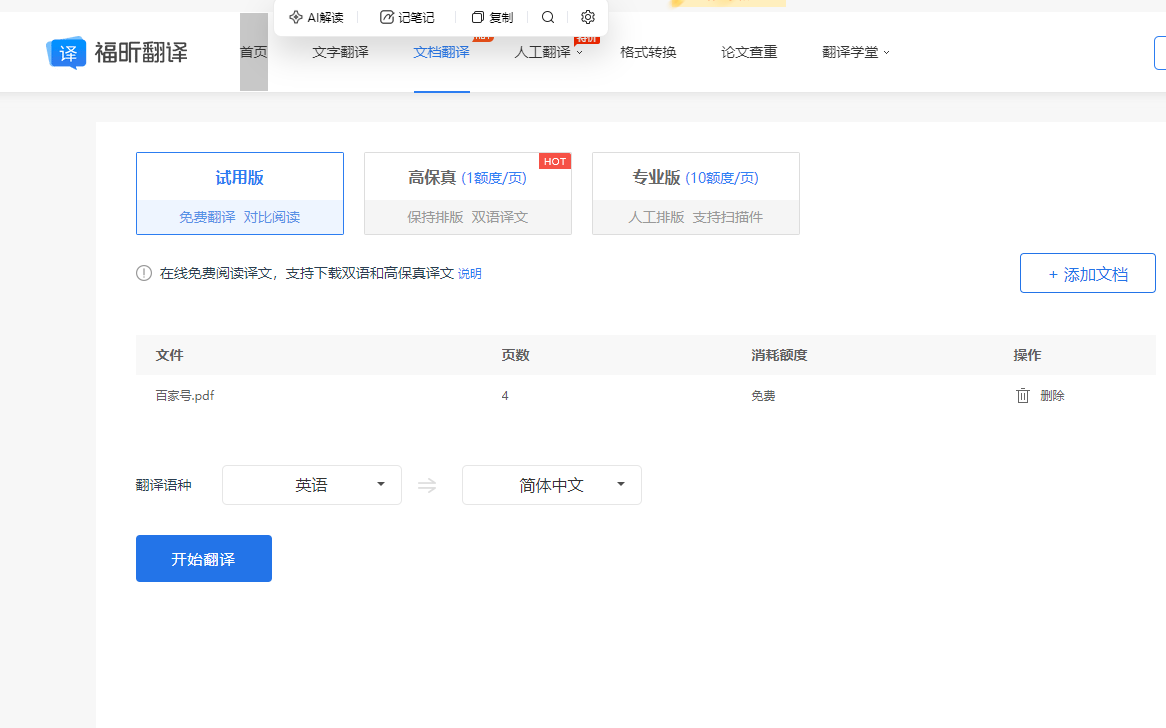This screenshot has height=728, width=1166.
Task: Click 删除 to remove the file
Action: (x=1052, y=396)
